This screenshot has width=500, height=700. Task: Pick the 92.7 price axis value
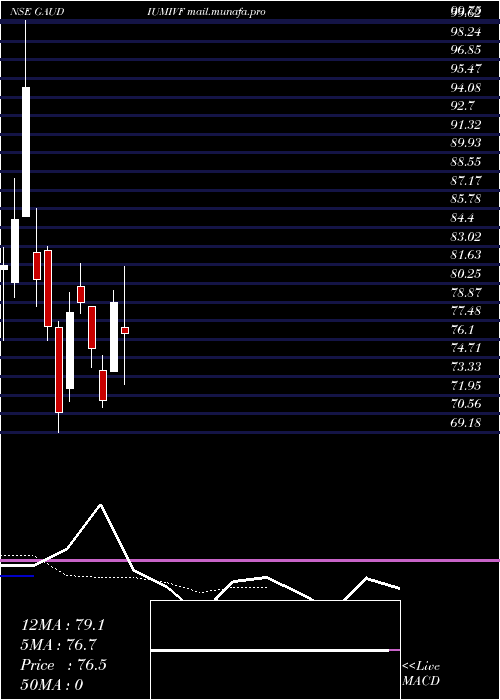(x=462, y=106)
